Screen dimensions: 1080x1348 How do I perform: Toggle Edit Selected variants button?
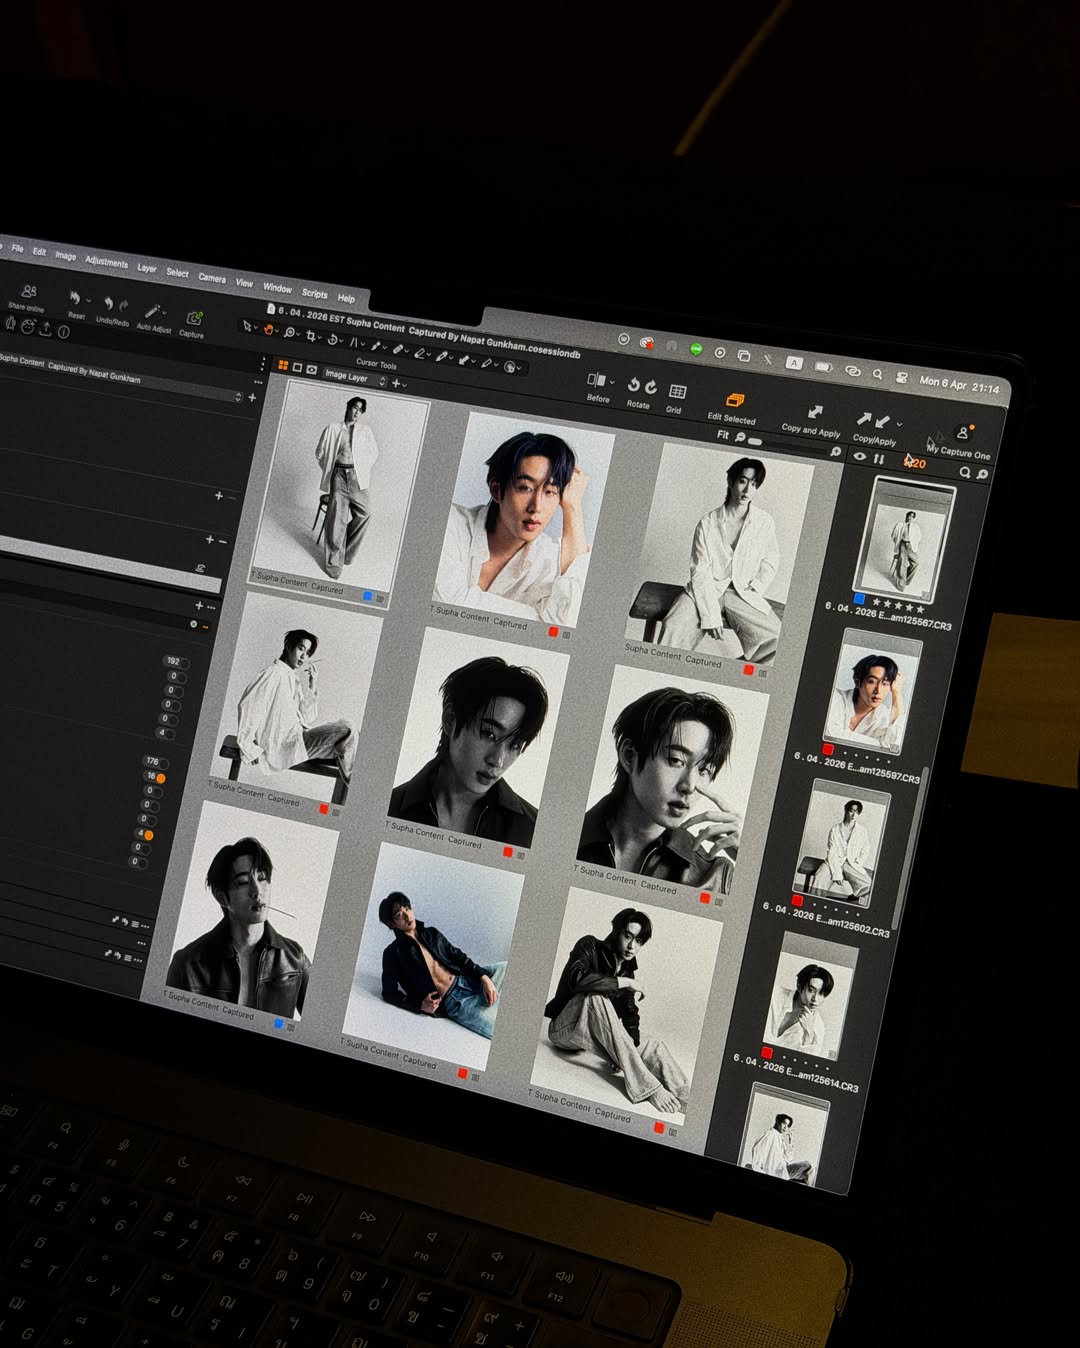[734, 401]
